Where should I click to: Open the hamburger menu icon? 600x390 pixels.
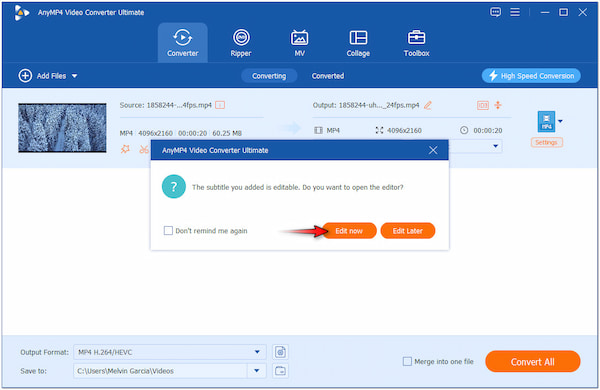[x=515, y=12]
